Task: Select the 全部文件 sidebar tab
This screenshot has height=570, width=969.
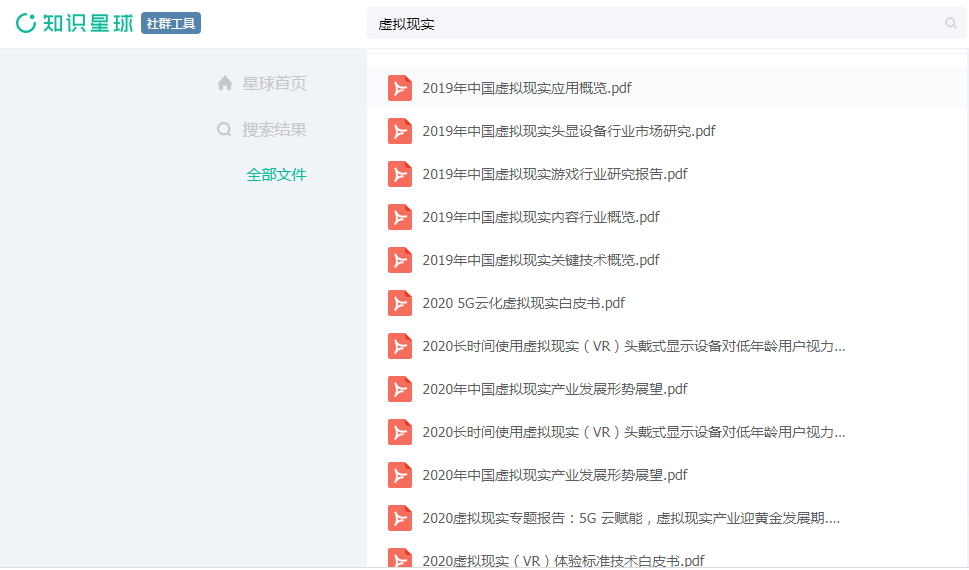Action: pos(276,175)
